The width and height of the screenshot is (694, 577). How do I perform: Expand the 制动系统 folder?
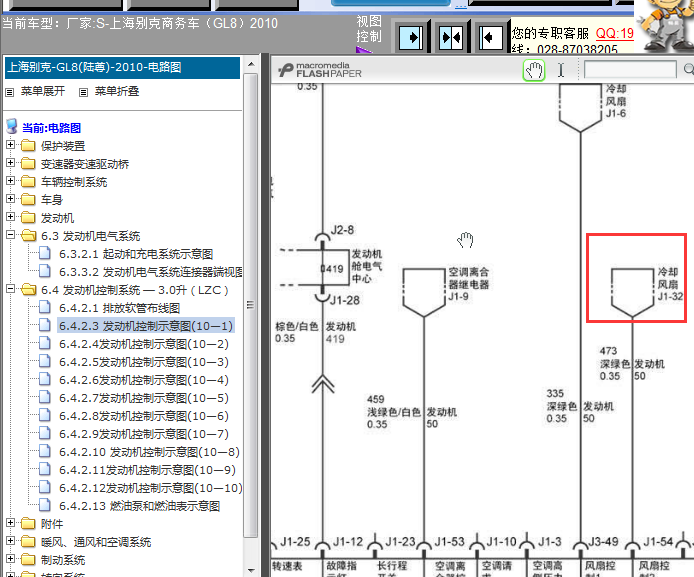coord(10,559)
